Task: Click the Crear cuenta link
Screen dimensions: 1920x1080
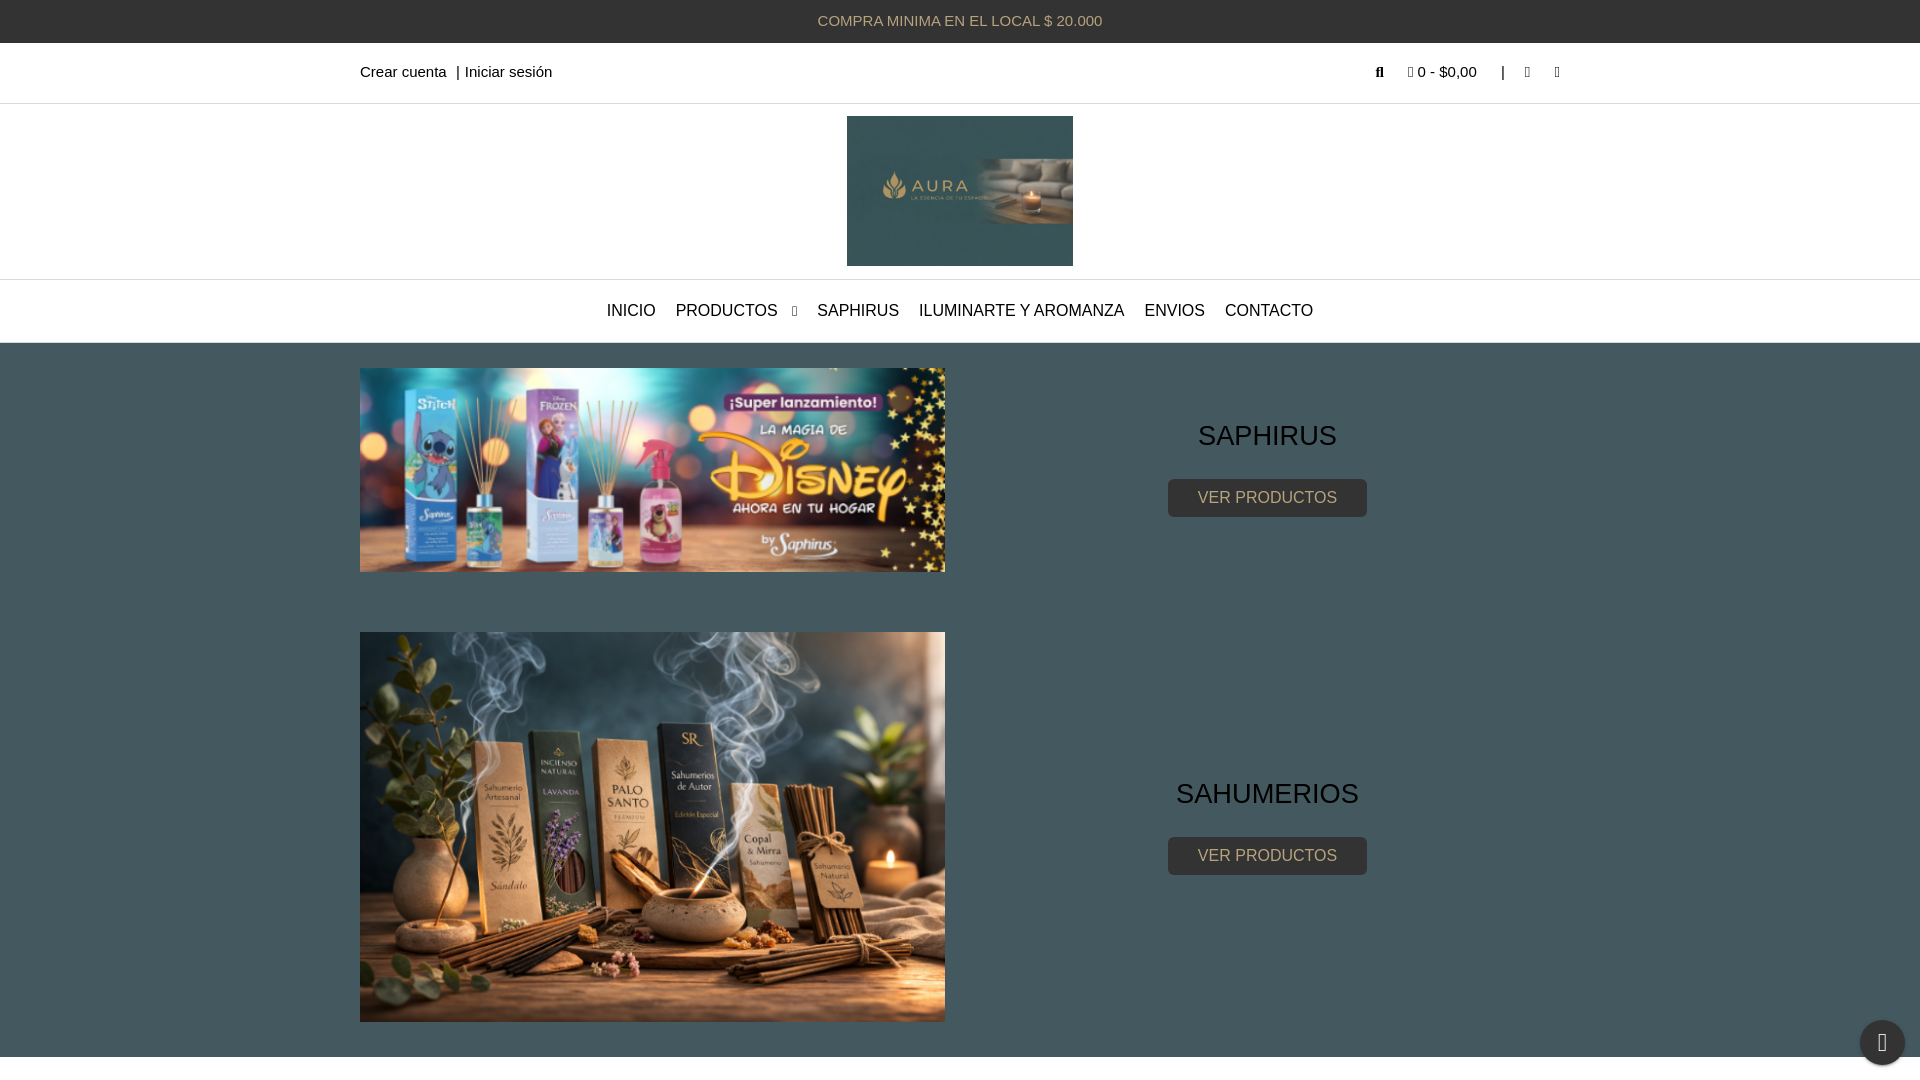Action: (403, 72)
